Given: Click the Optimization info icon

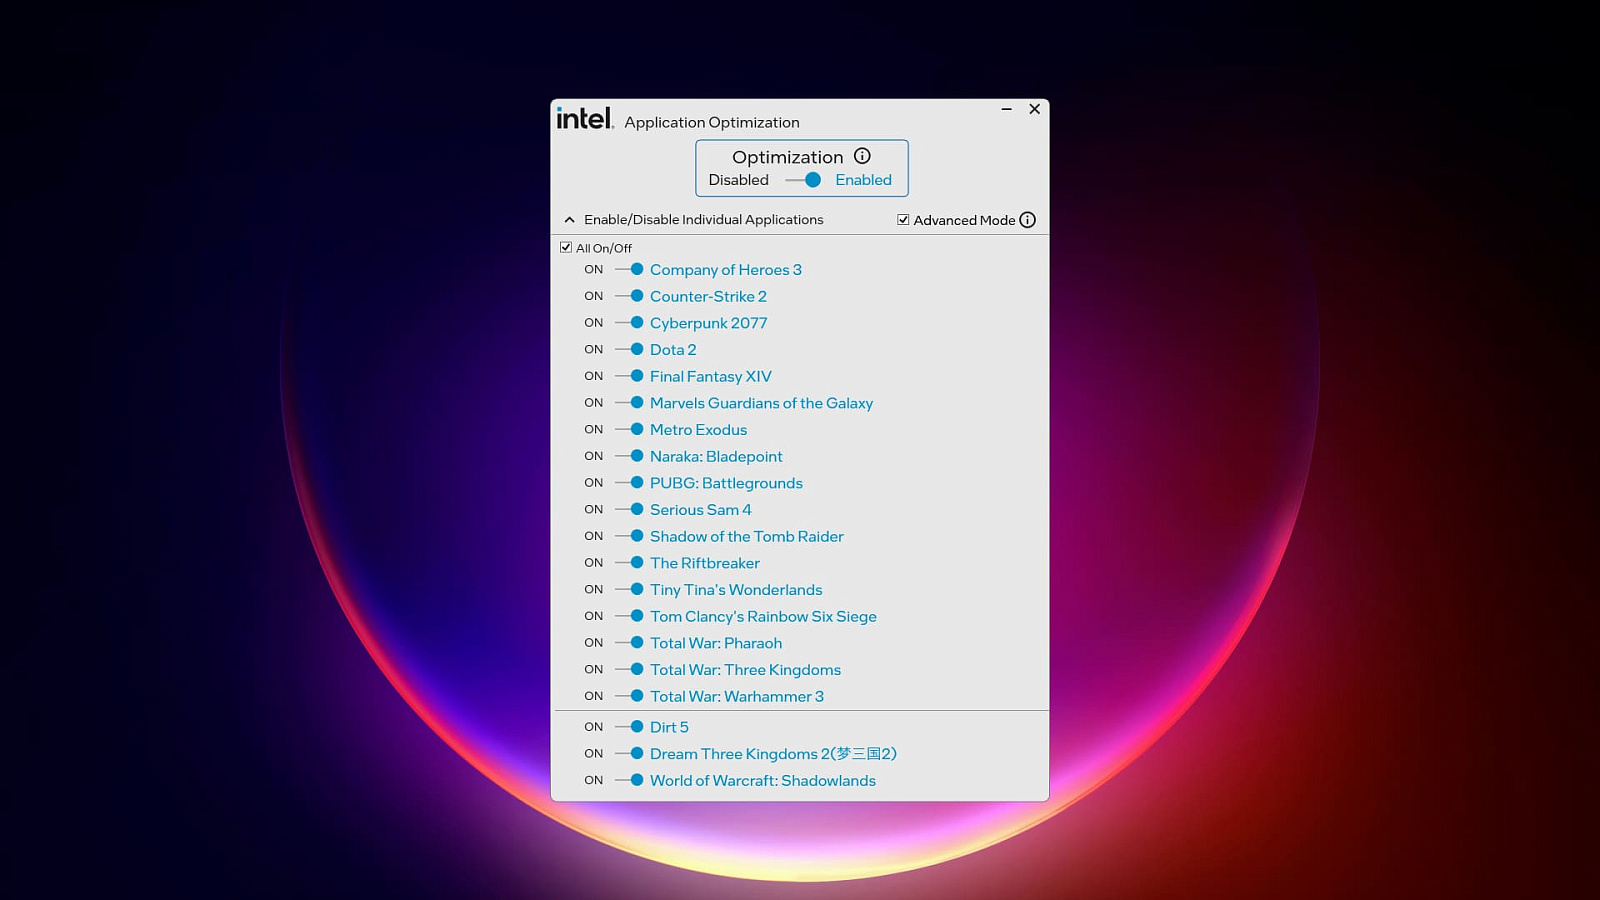Looking at the screenshot, I should (x=862, y=156).
